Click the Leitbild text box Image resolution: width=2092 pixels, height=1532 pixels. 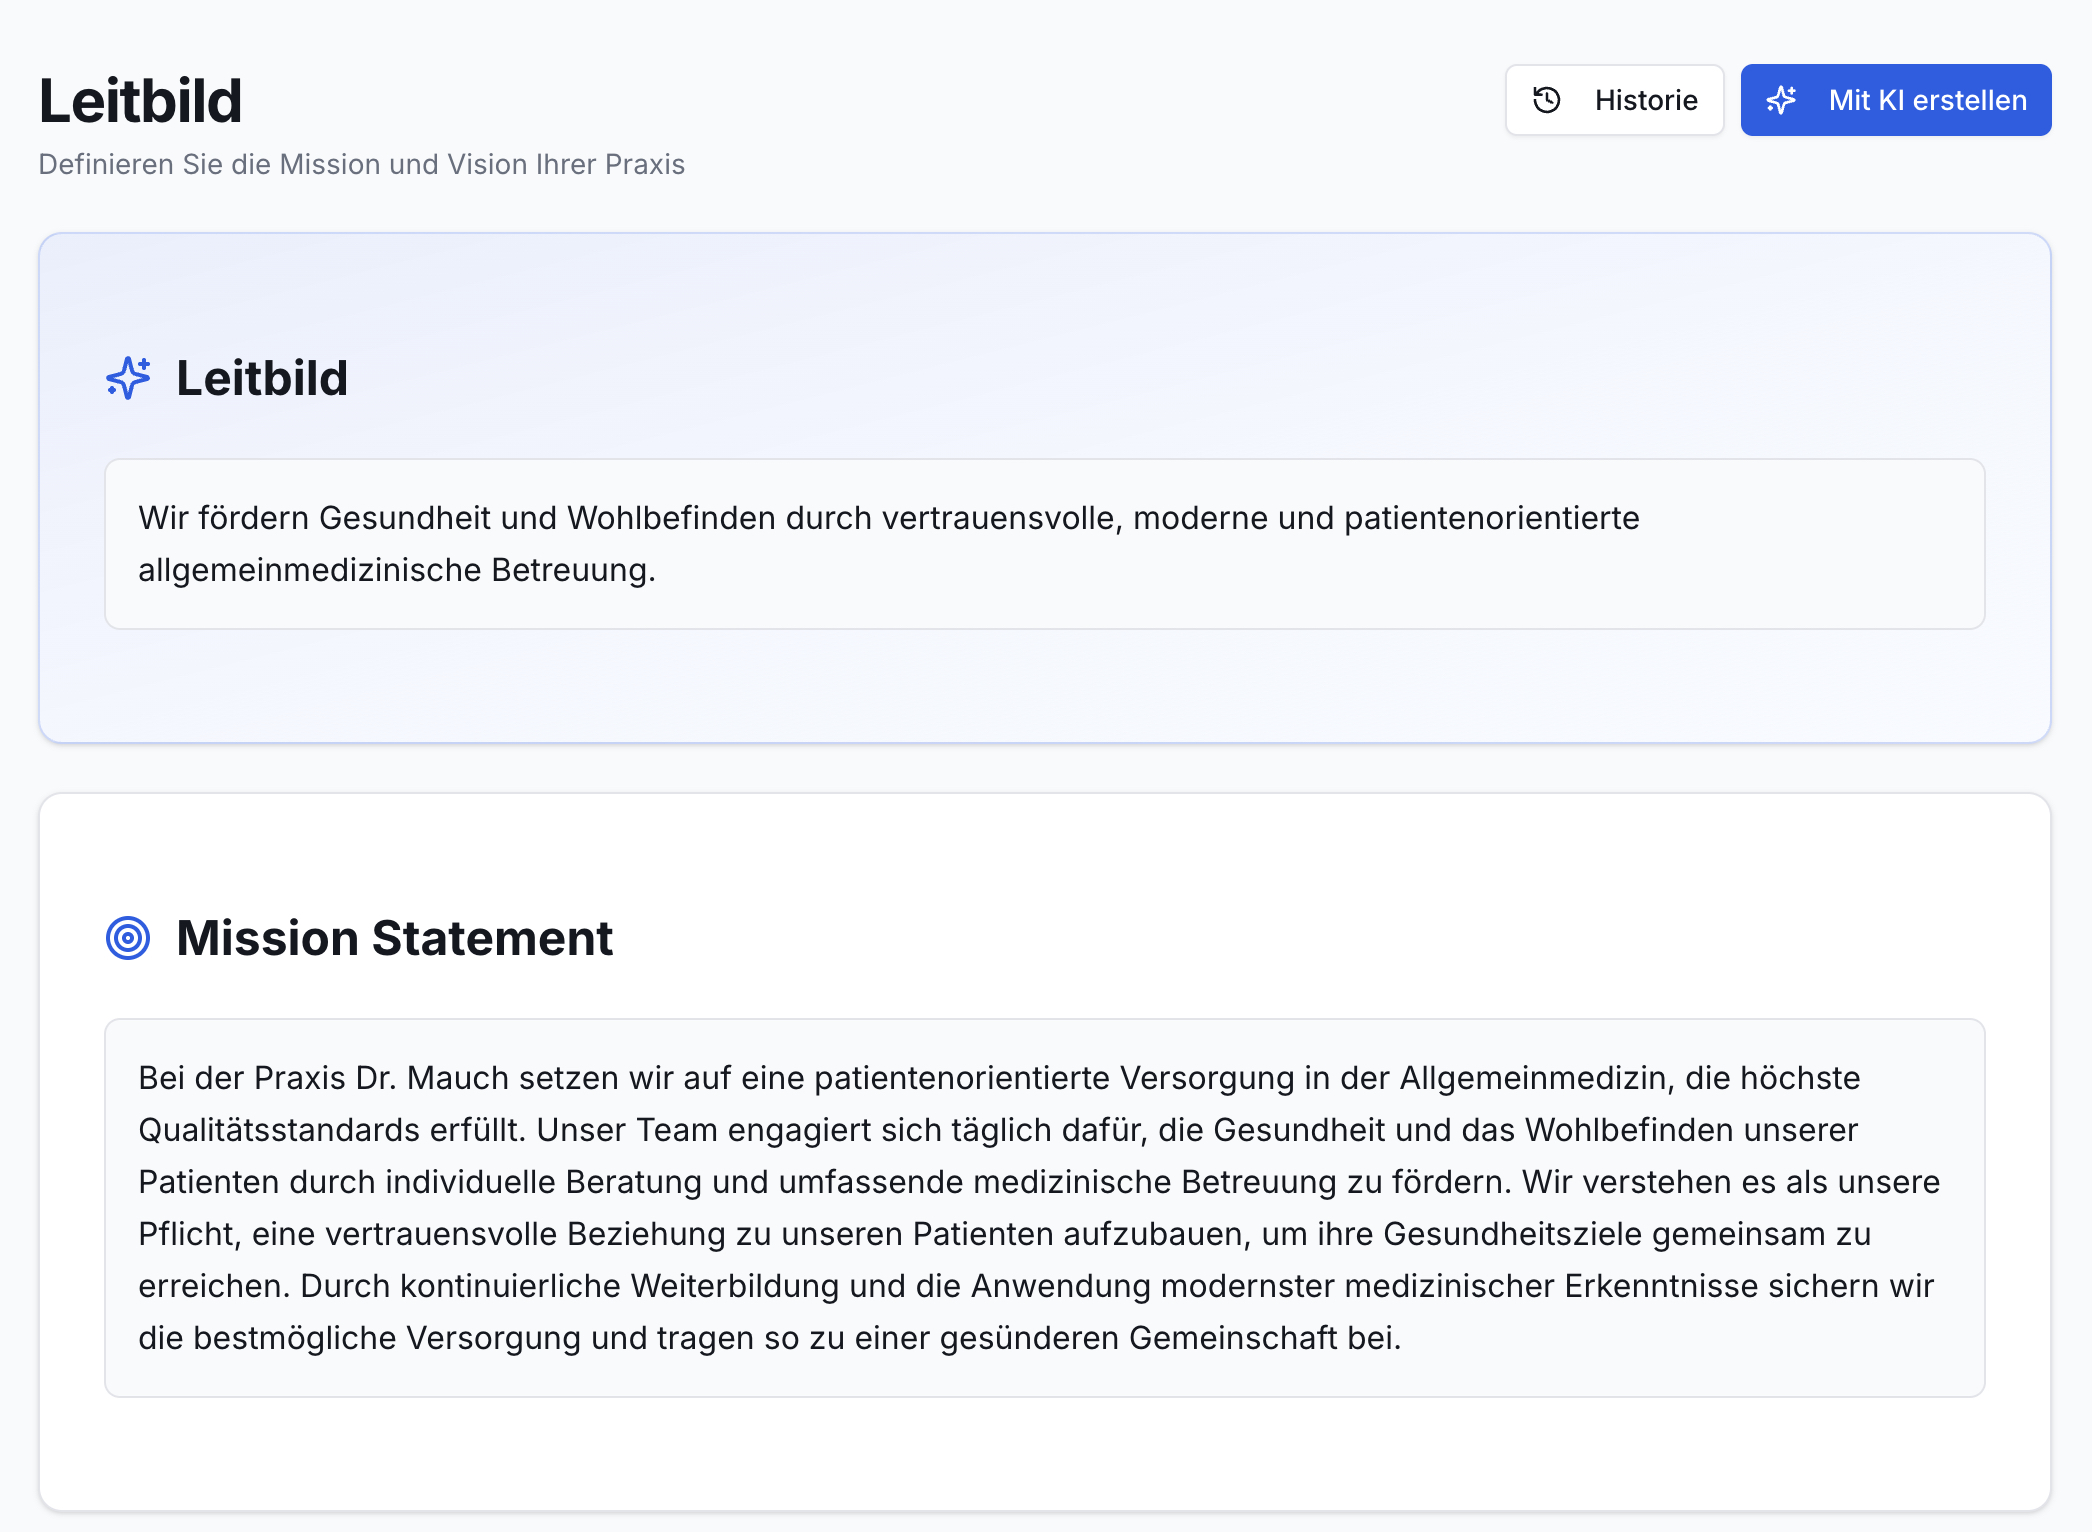click(x=1045, y=544)
